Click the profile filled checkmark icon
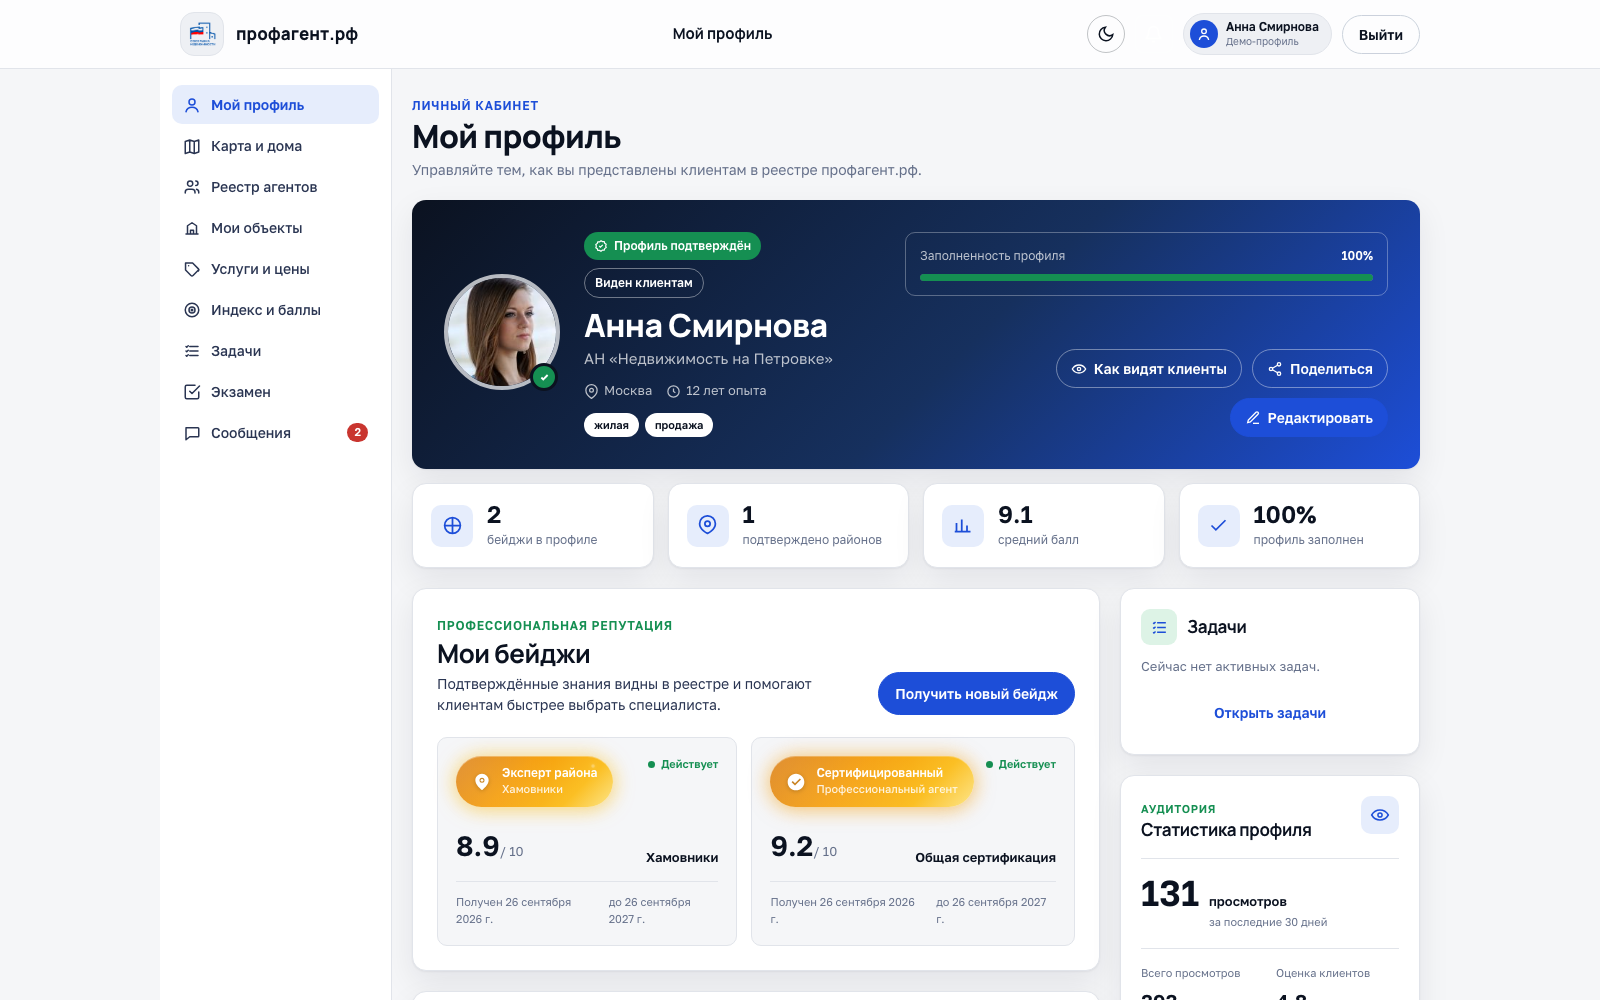This screenshot has height=1000, width=1600. coord(1219,526)
